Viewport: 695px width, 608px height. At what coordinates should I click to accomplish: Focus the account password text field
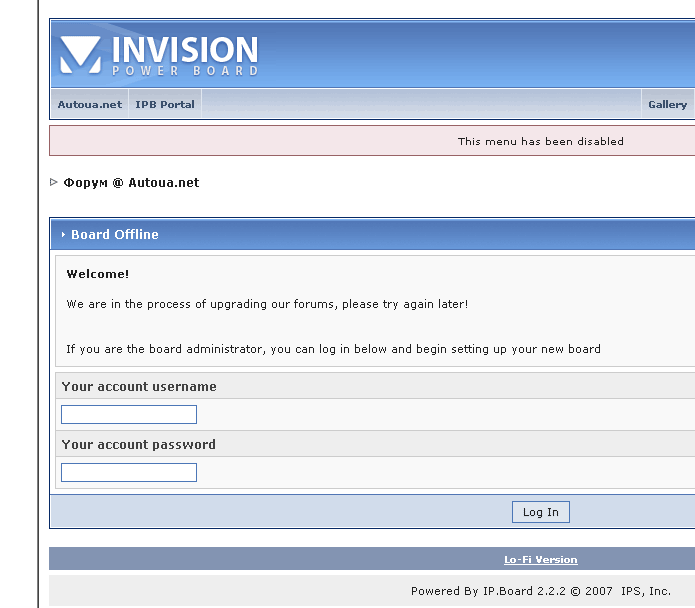(x=129, y=472)
